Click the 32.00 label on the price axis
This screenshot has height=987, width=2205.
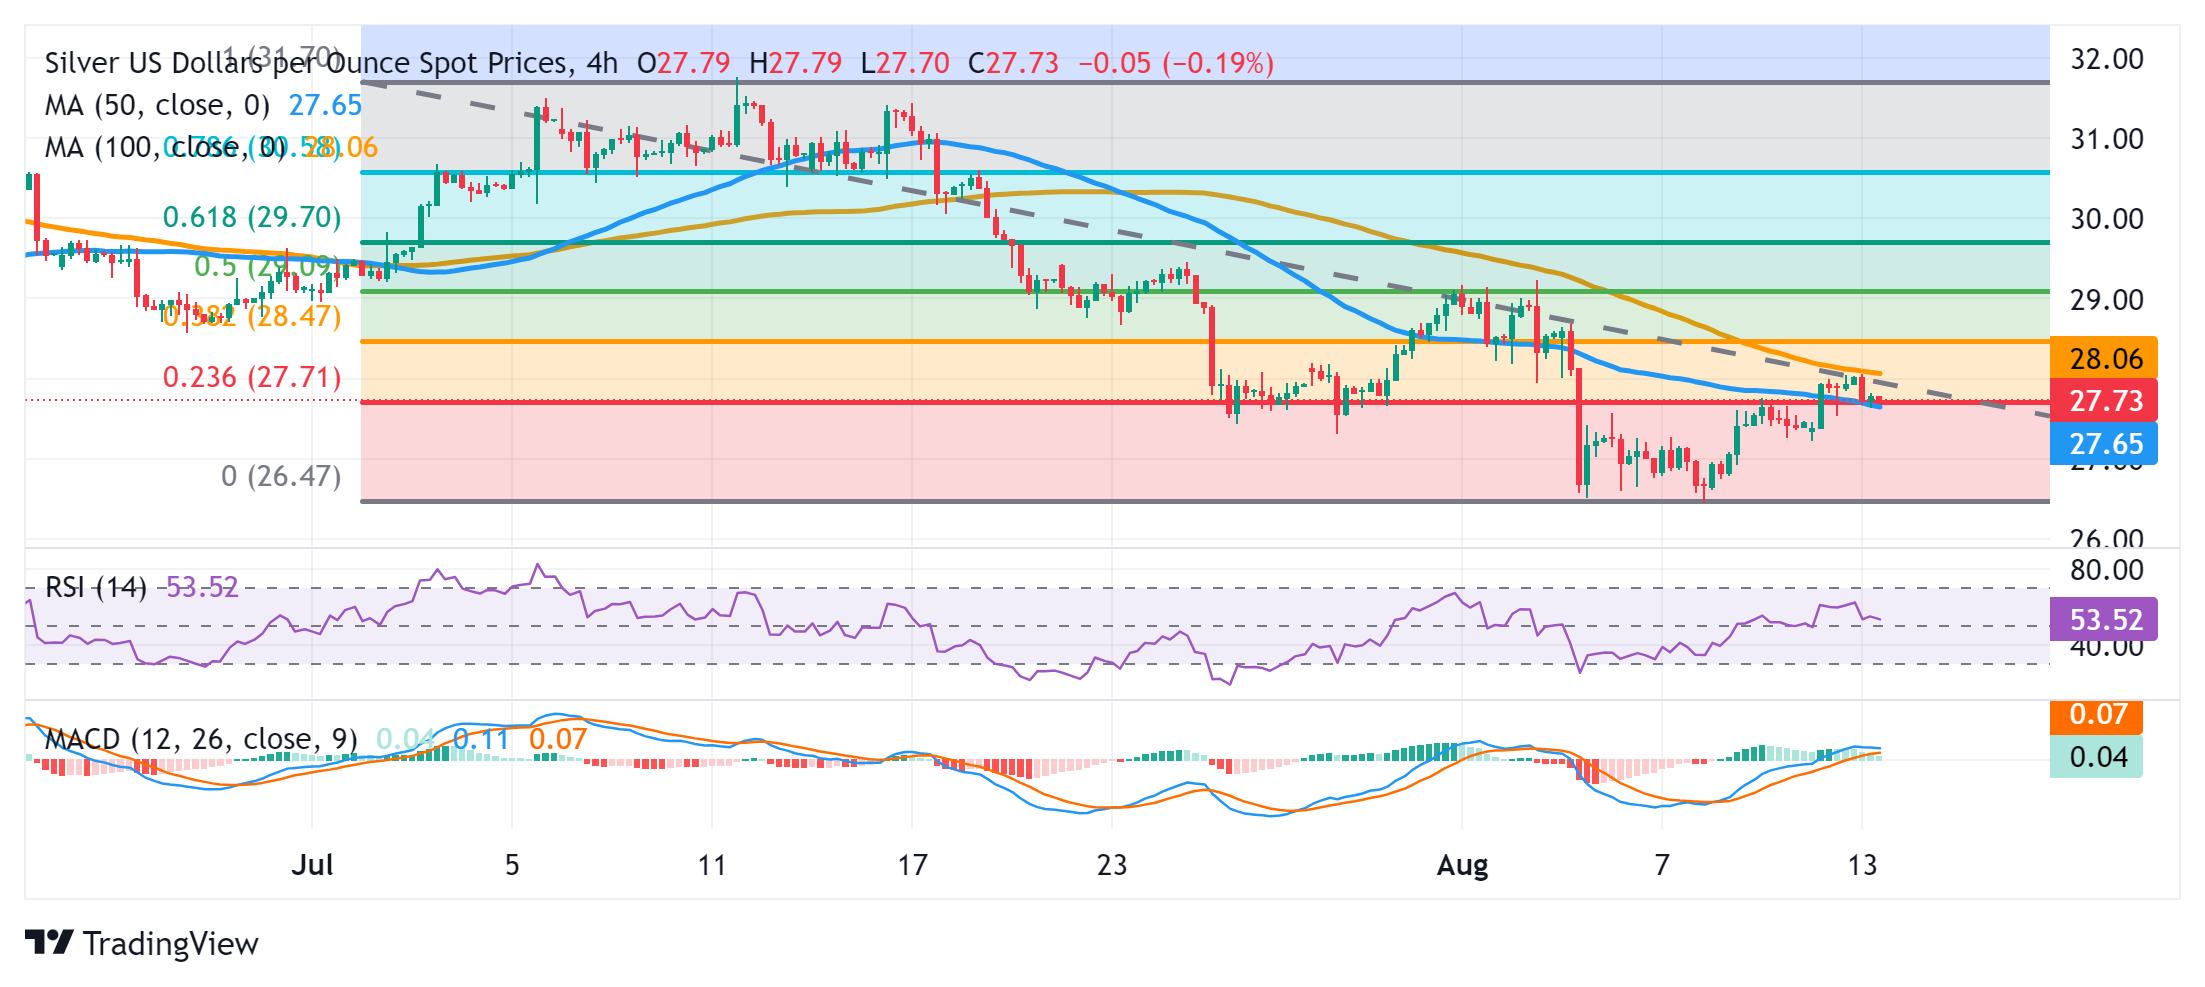coord(2106,59)
